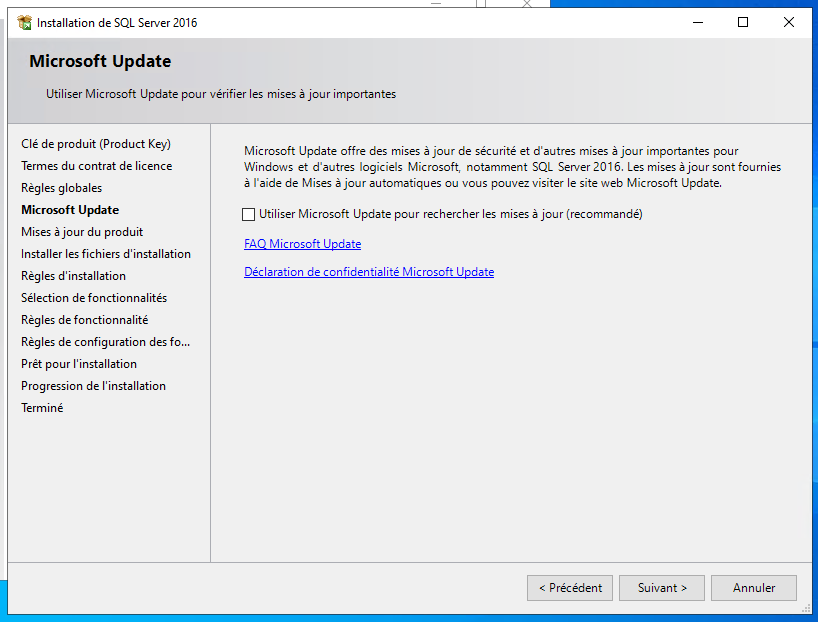Click the SQL Server setup title bar icon
The height and width of the screenshot is (622, 818).
pyautogui.click(x=25, y=22)
